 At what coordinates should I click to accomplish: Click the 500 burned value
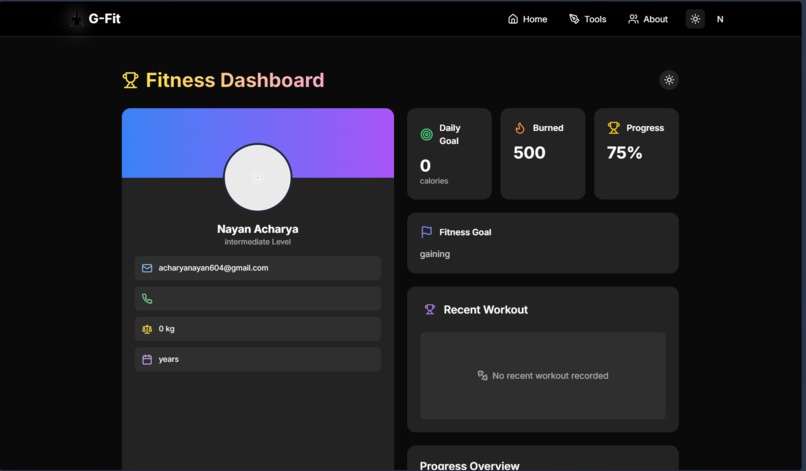coord(529,153)
